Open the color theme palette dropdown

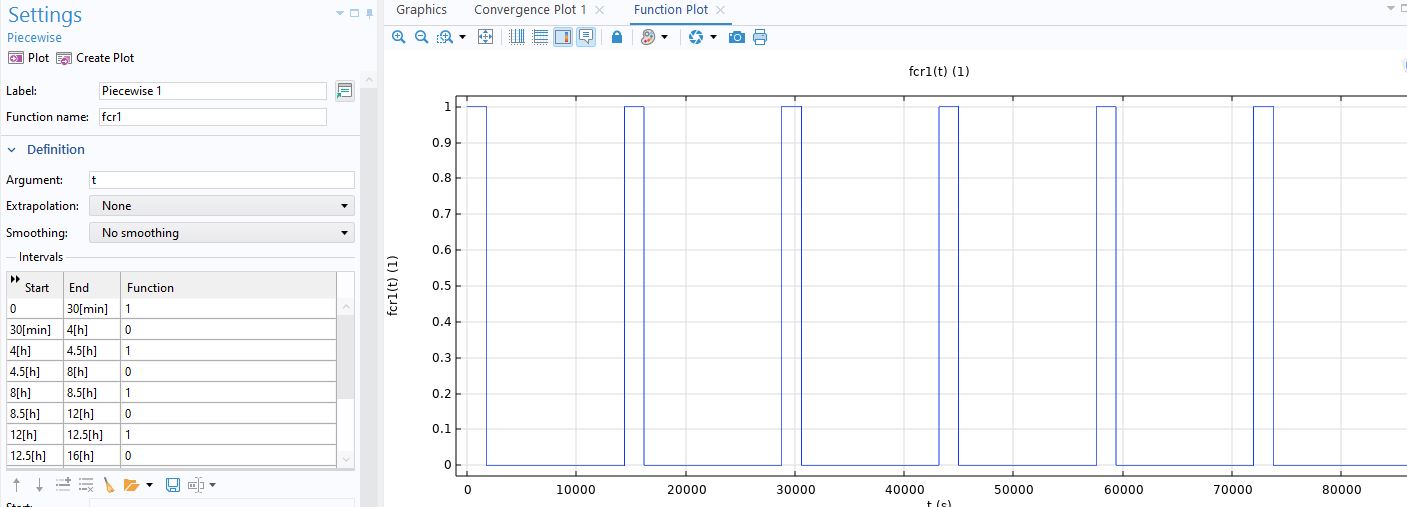[653, 37]
